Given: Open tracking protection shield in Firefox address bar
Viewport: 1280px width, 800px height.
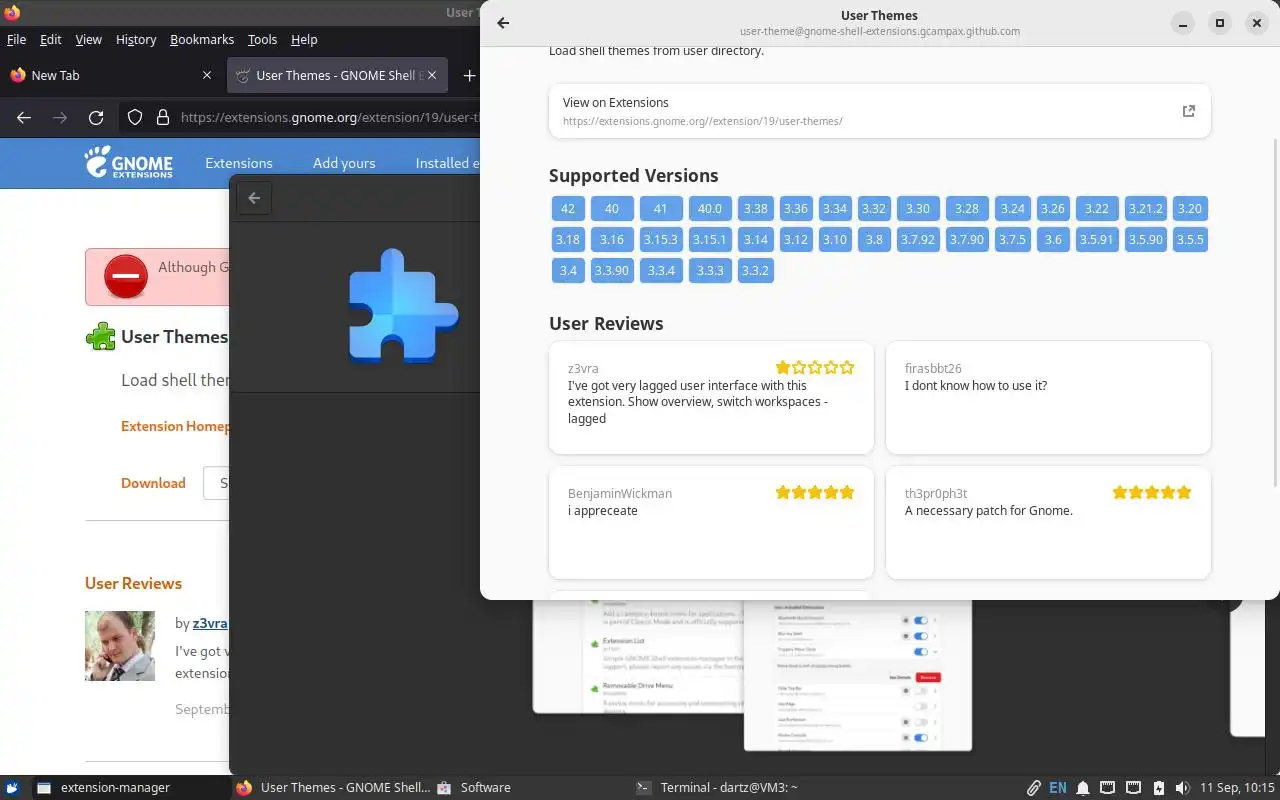Looking at the screenshot, I should [135, 117].
